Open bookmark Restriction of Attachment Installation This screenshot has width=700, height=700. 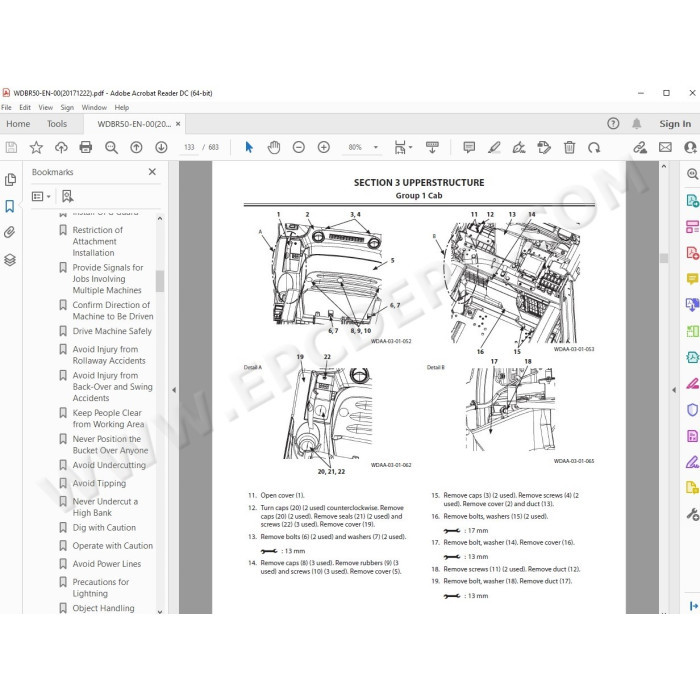pos(98,242)
